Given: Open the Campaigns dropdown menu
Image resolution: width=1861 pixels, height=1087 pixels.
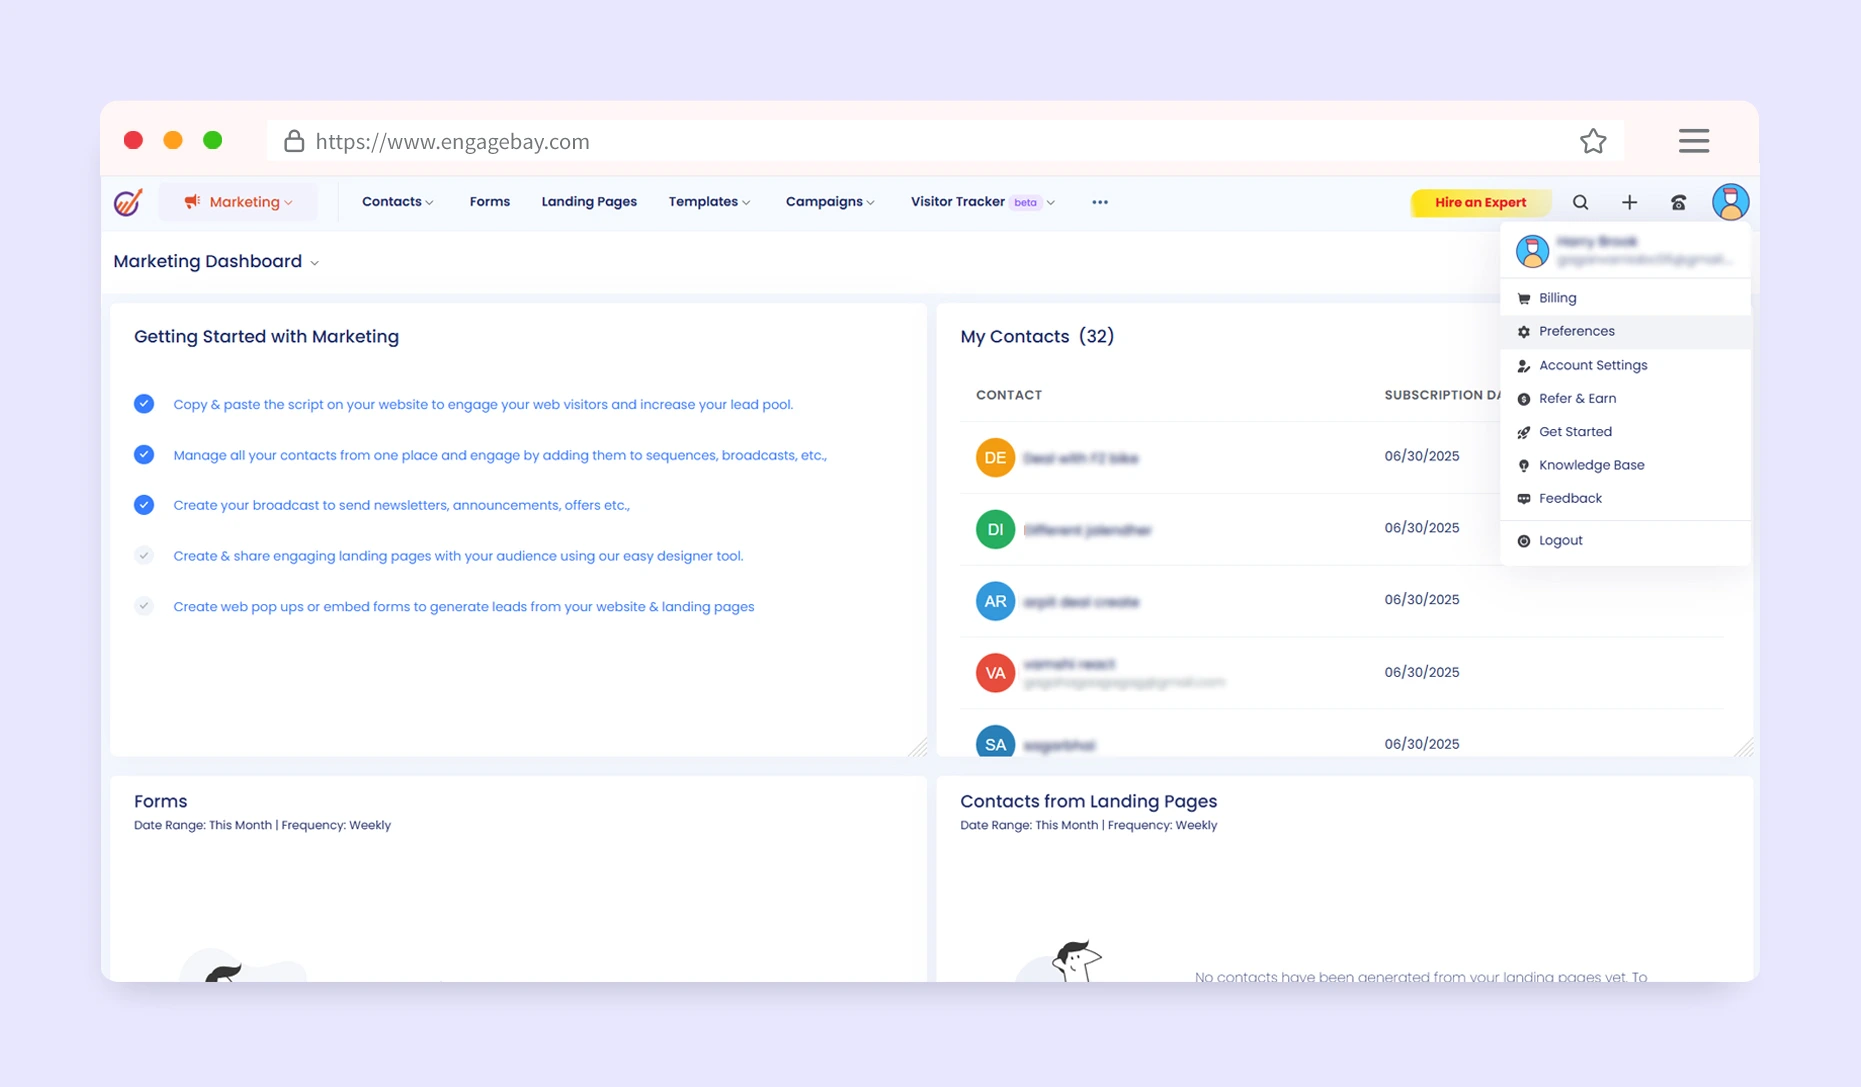Looking at the screenshot, I should pos(829,202).
